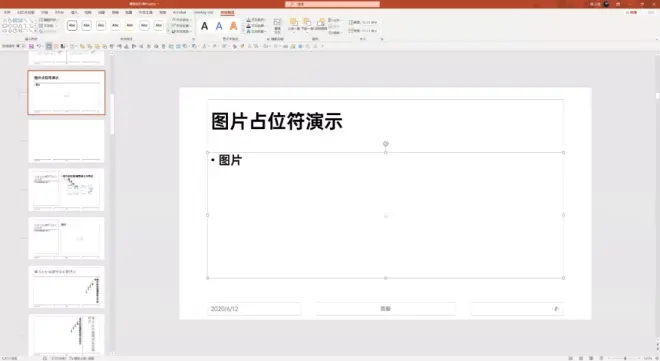Click the thumbnail pane vertical scrollbar

(x=112, y=114)
